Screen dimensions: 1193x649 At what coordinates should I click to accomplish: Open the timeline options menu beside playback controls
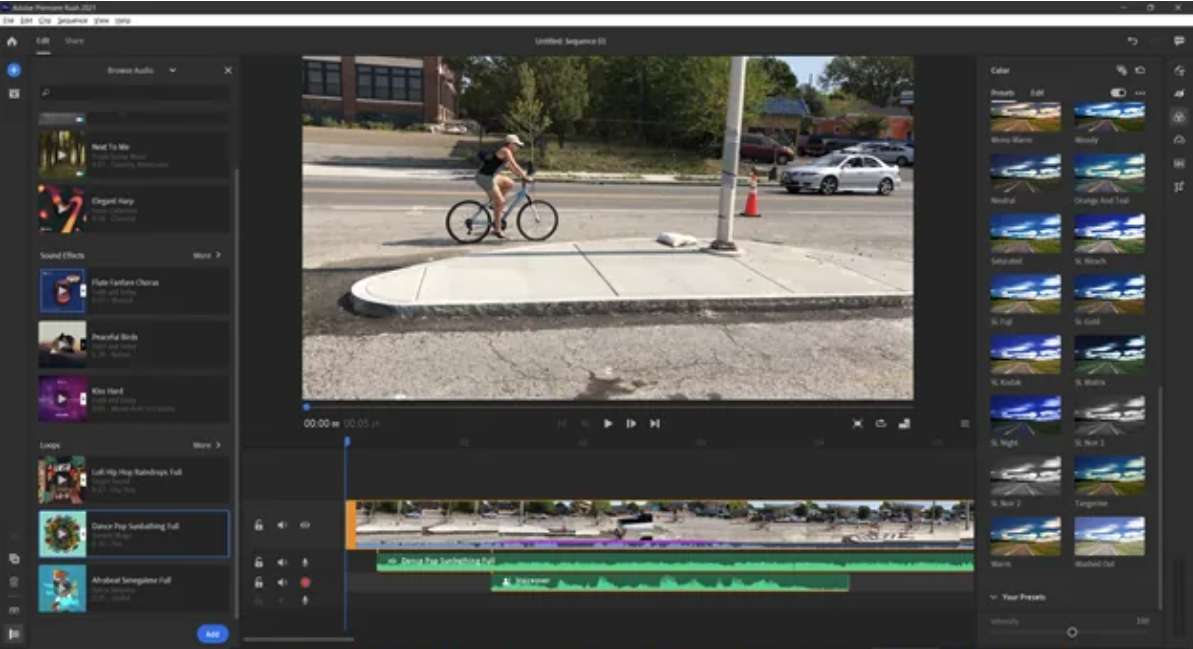tap(965, 424)
